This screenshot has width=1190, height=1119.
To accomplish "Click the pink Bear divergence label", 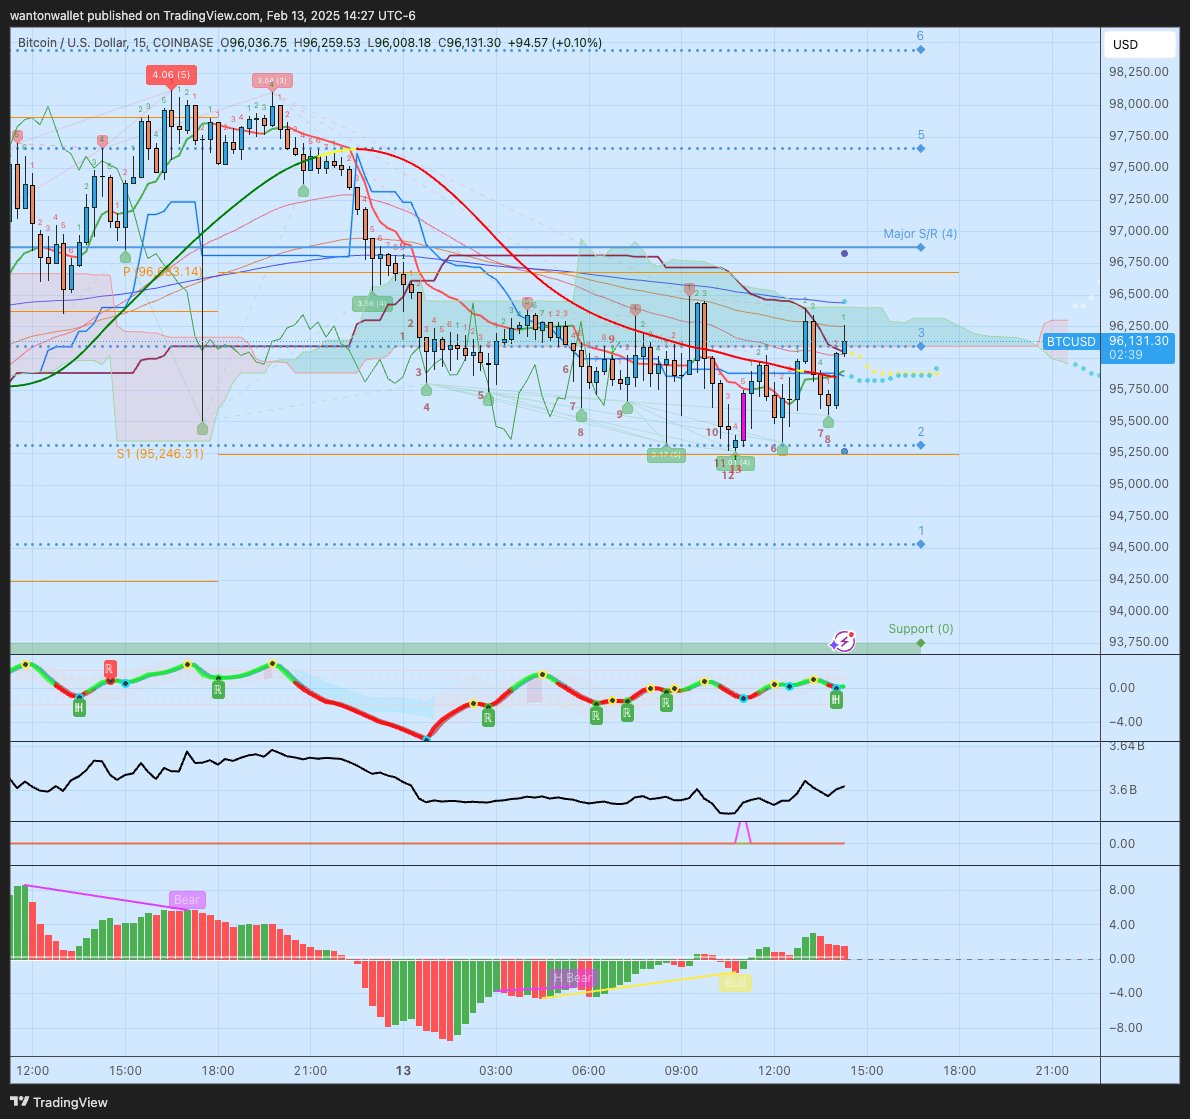I will point(187,900).
